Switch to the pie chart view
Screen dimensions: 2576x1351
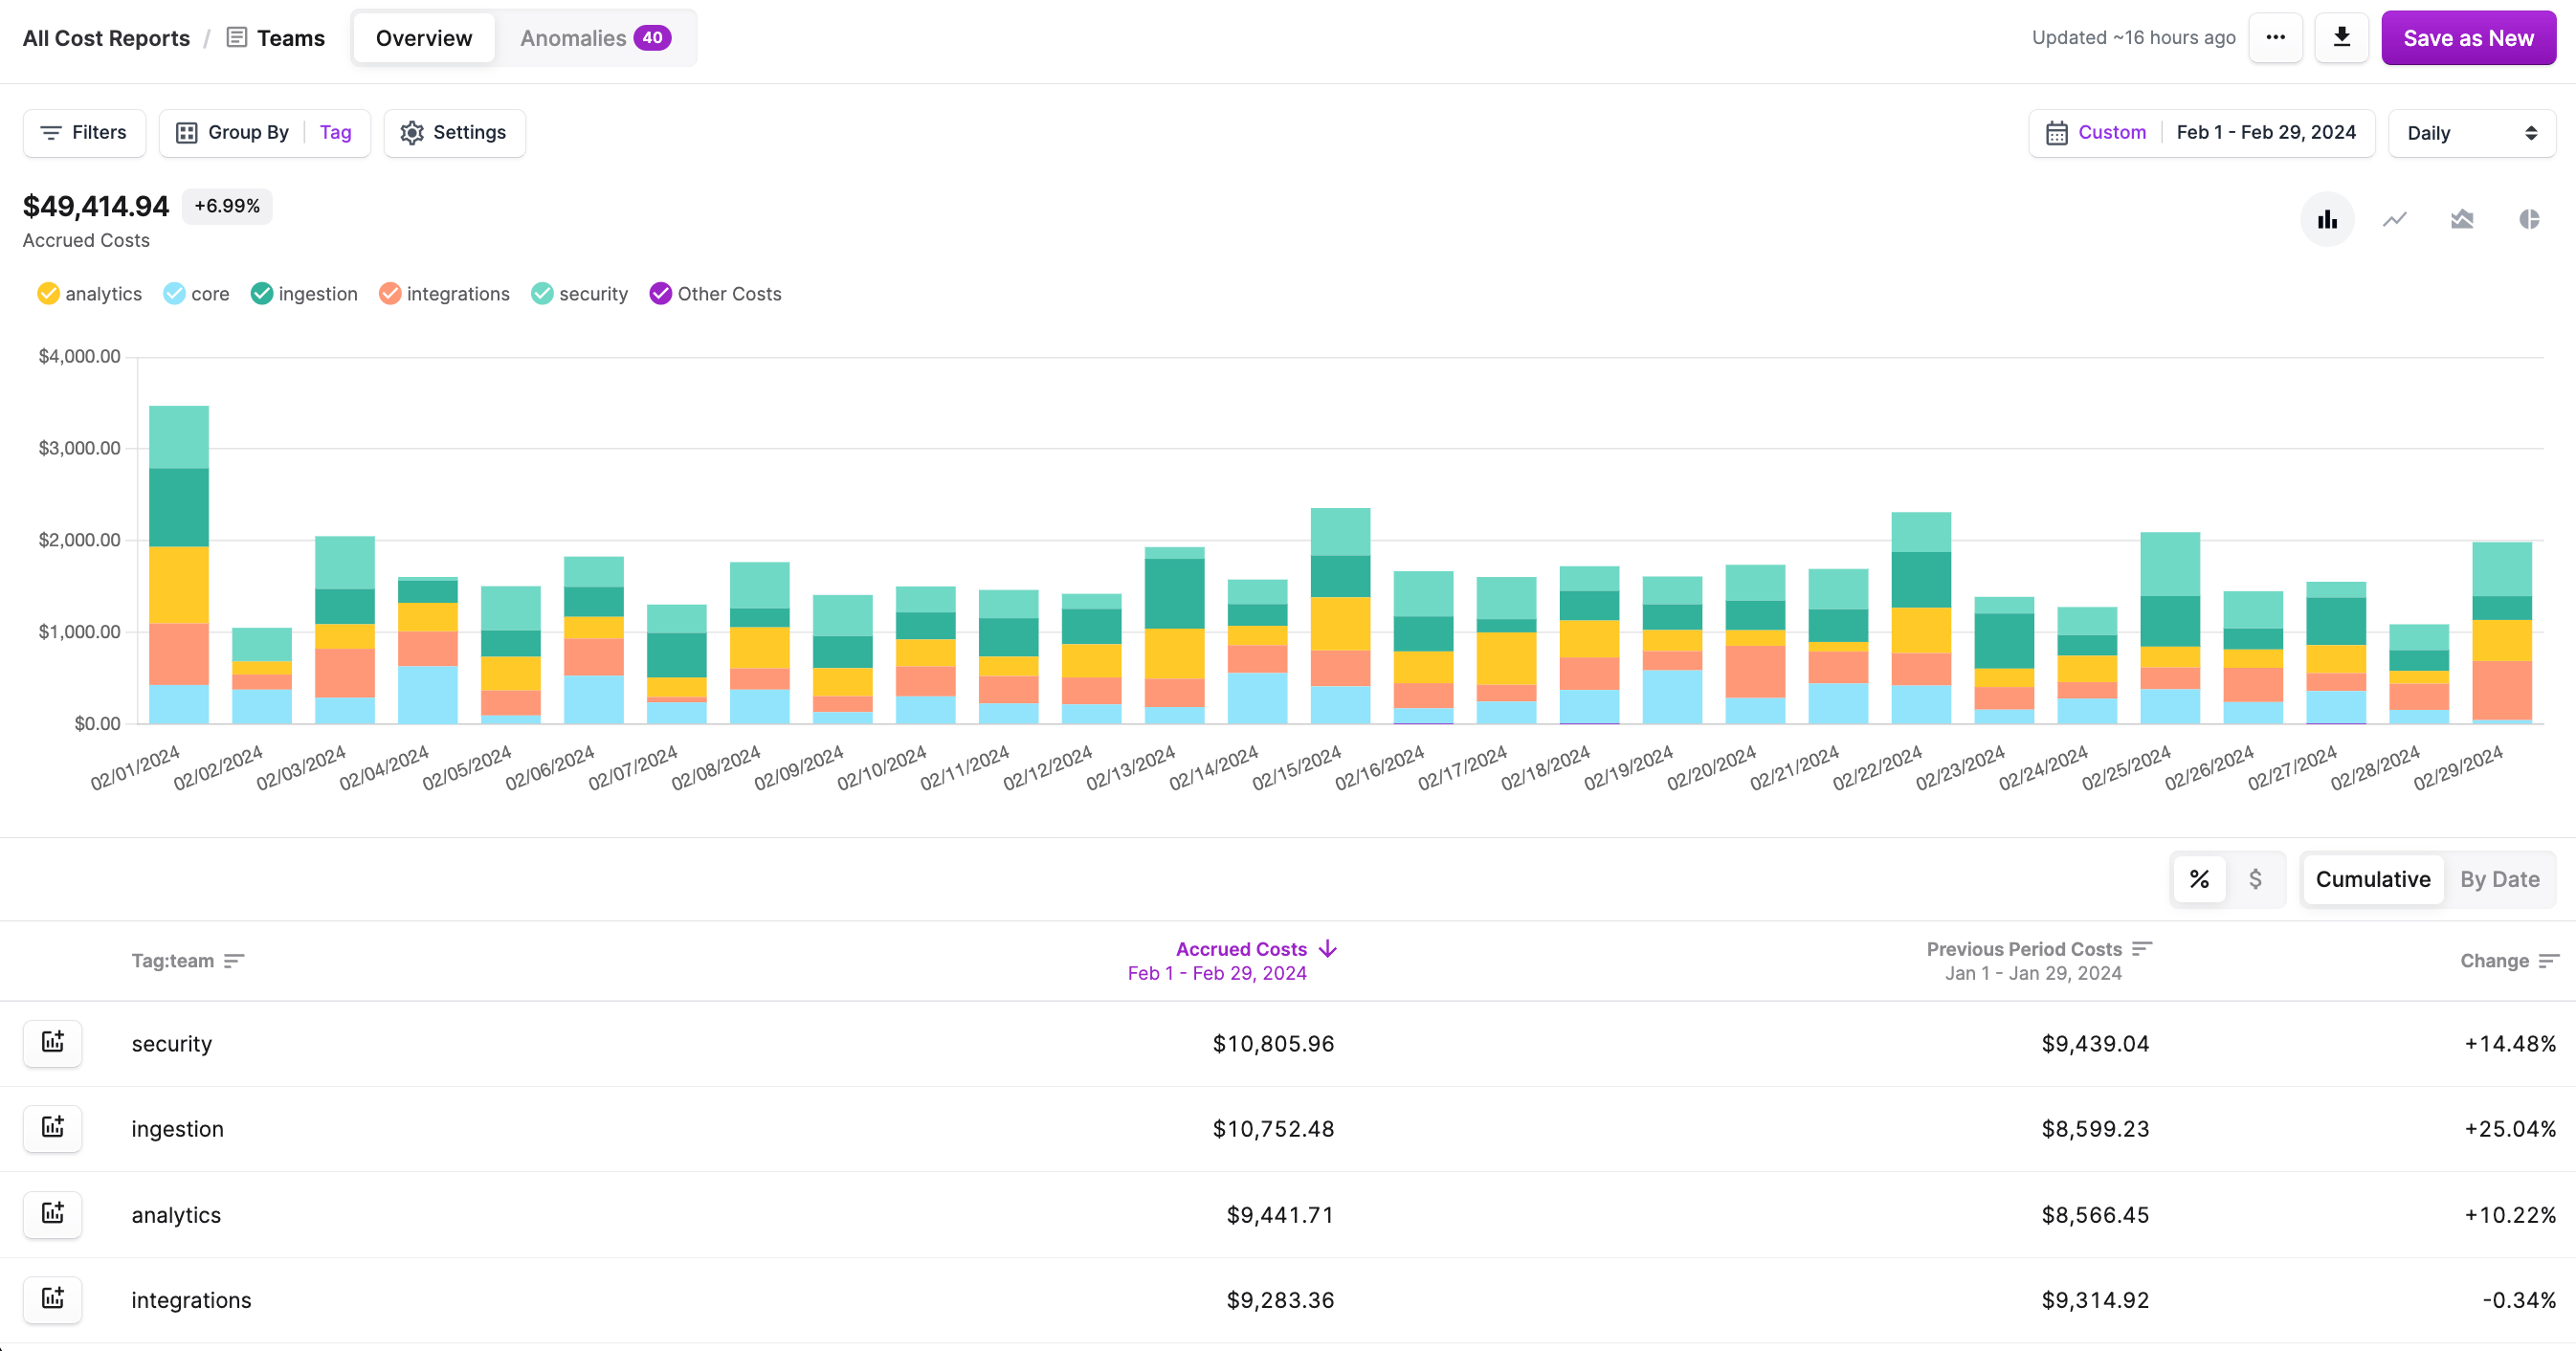(2529, 219)
